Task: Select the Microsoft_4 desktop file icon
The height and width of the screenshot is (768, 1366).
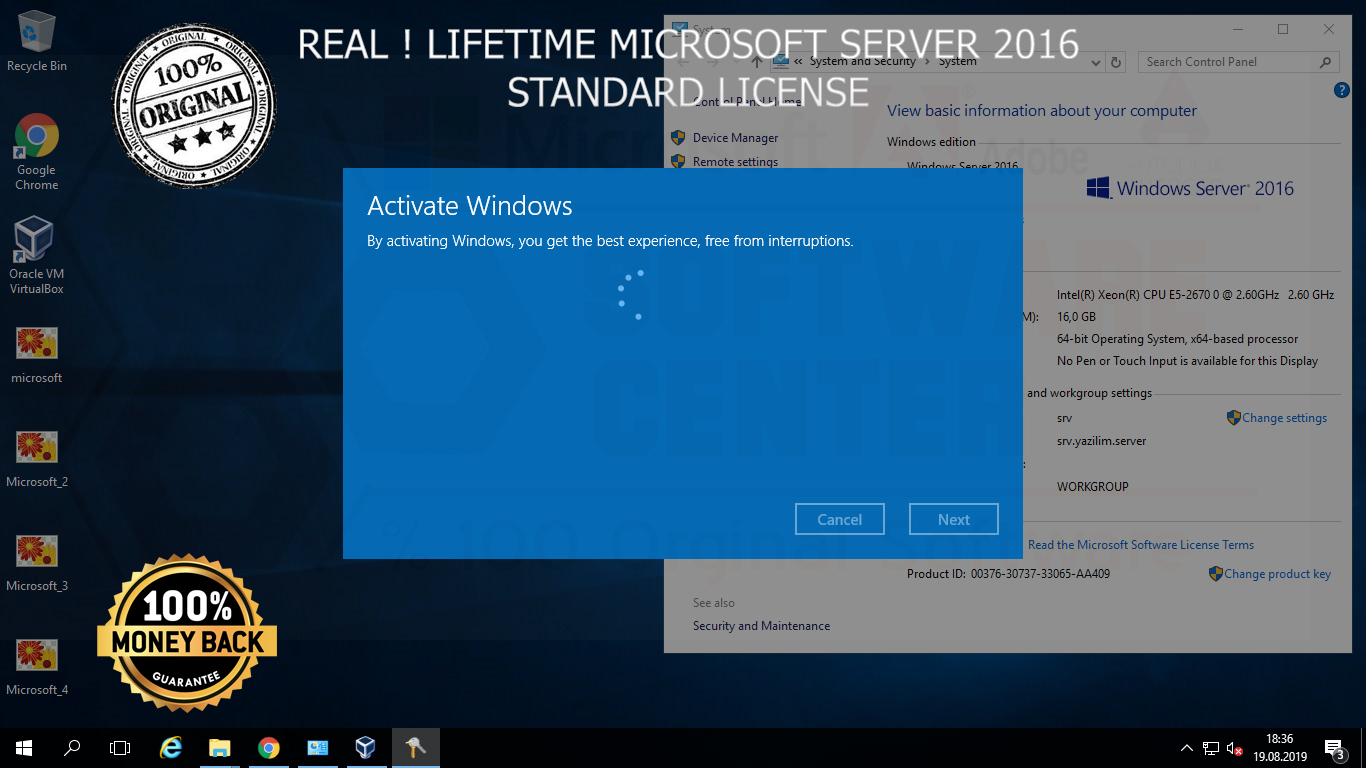Action: [x=37, y=666]
